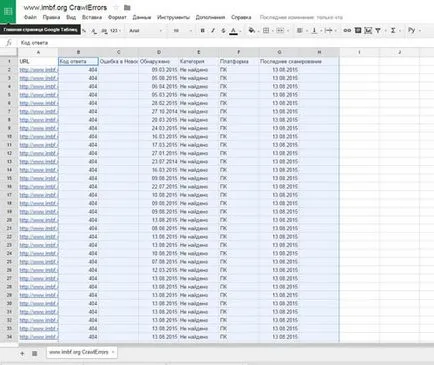Image resolution: width=434 pixels, height=365 pixels.
Task: Open URL link in row 20
Action: 38,220
